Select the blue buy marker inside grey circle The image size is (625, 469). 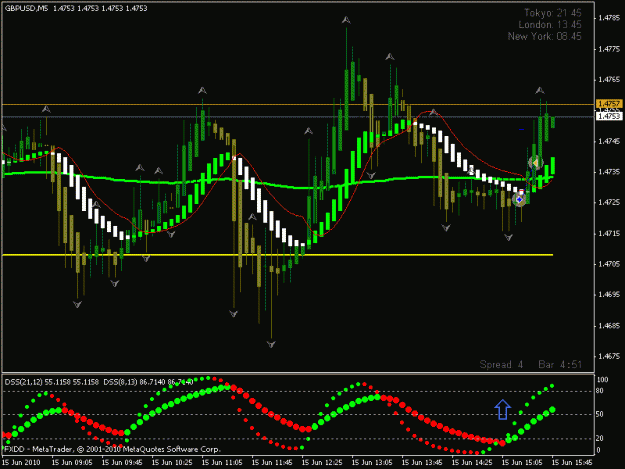[x=519, y=199]
